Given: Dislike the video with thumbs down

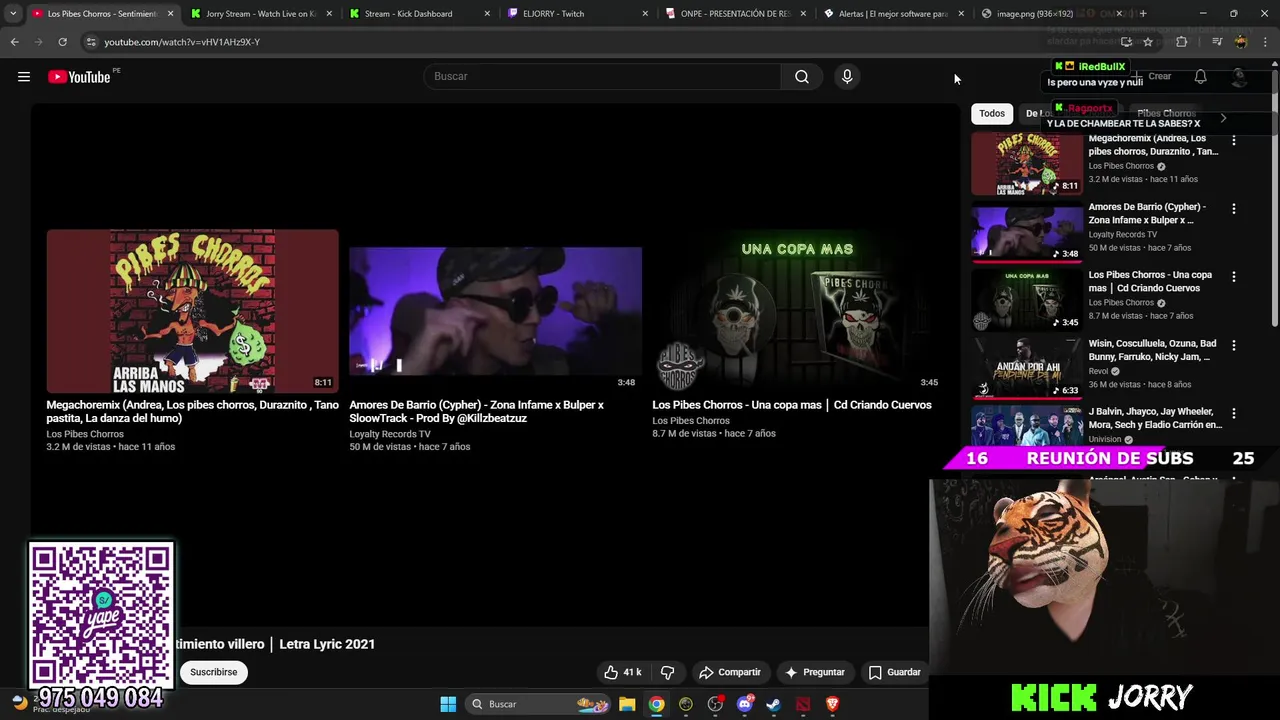Looking at the screenshot, I should pos(668,672).
